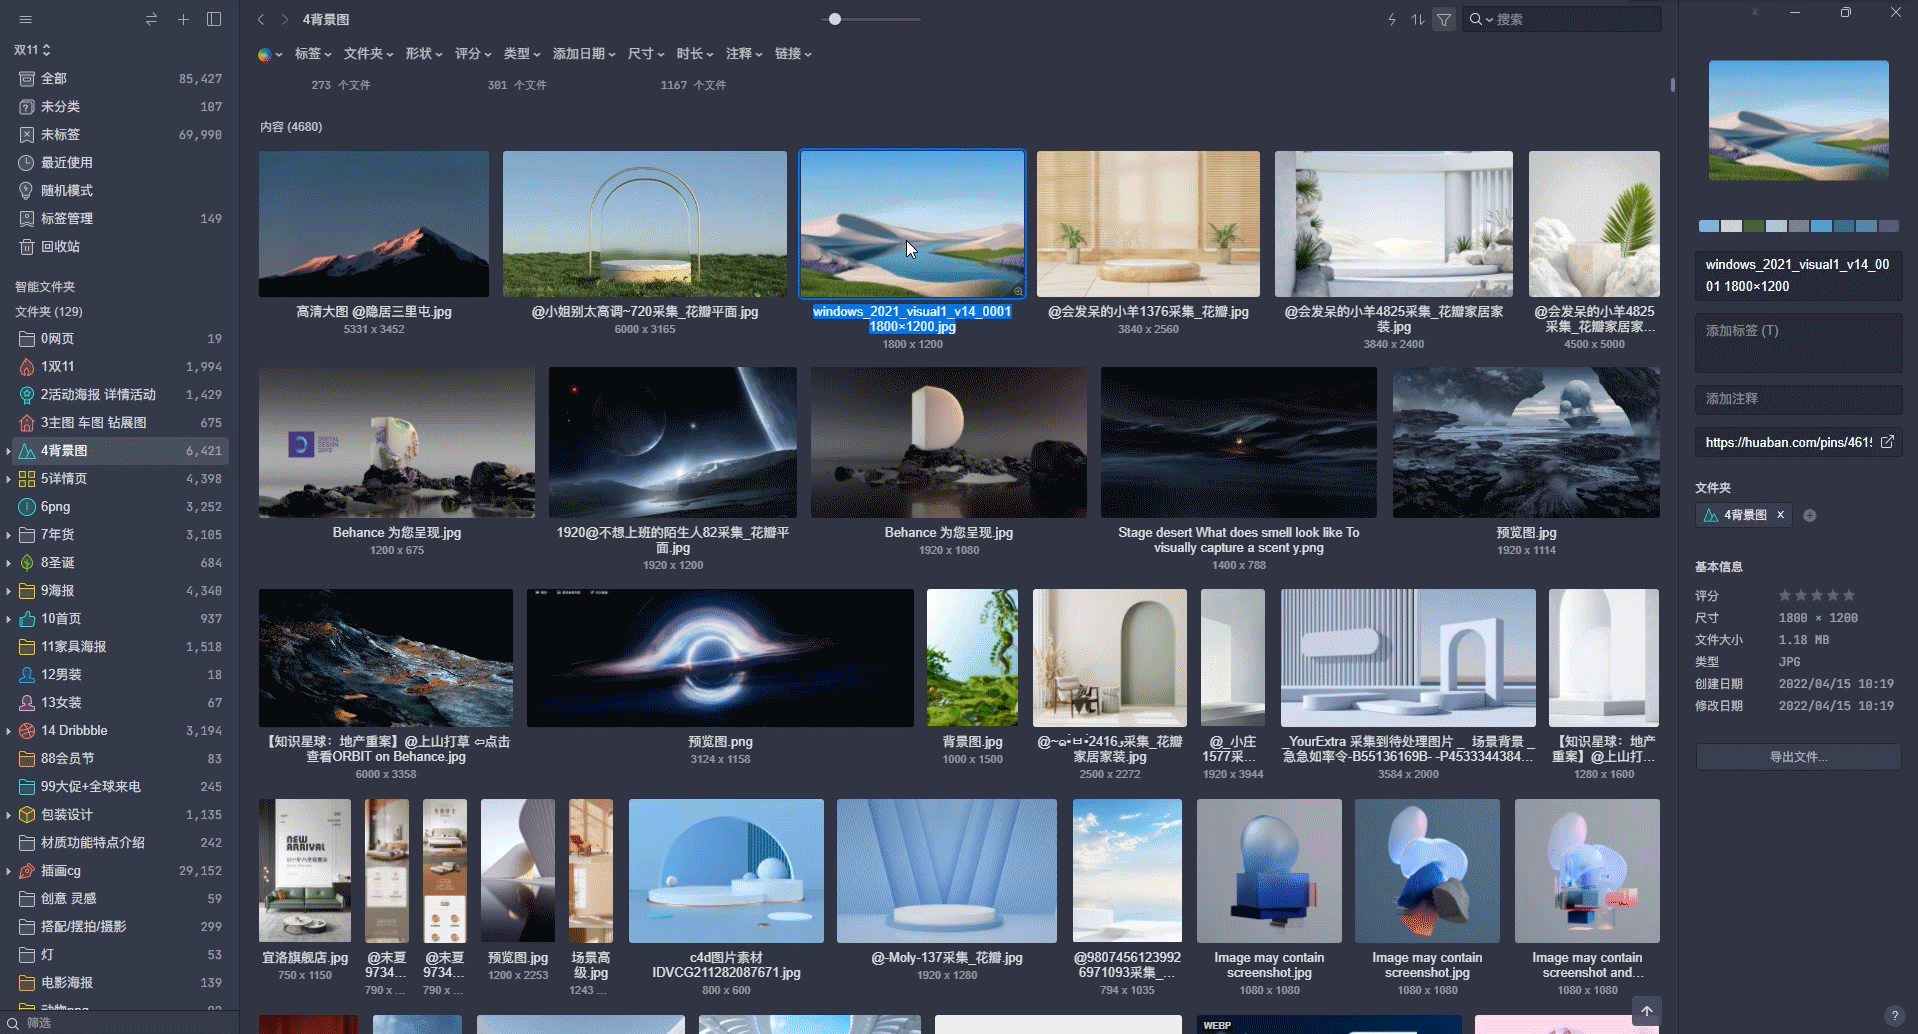
Task: Open 随机模式 in the sidebar
Action: click(x=120, y=190)
